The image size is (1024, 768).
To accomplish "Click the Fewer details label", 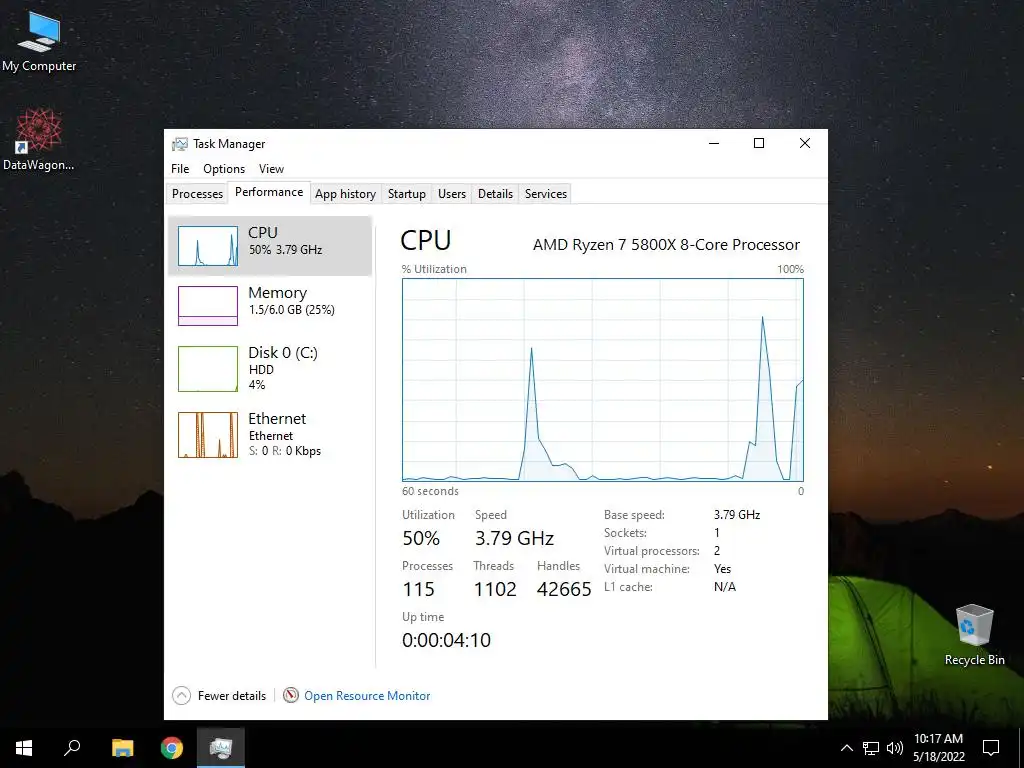I will 232,696.
